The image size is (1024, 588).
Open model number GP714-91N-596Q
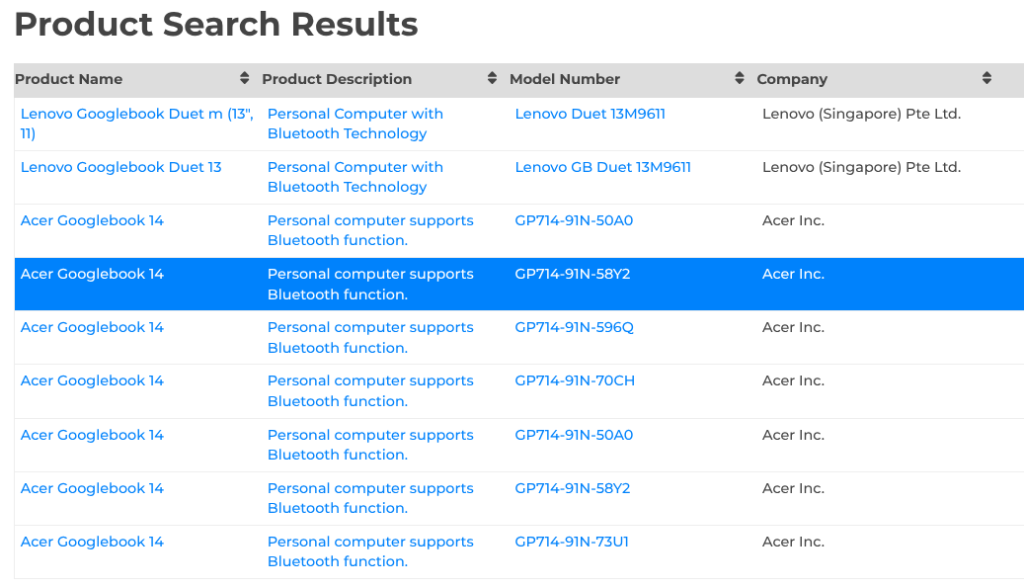pyautogui.click(x=574, y=327)
